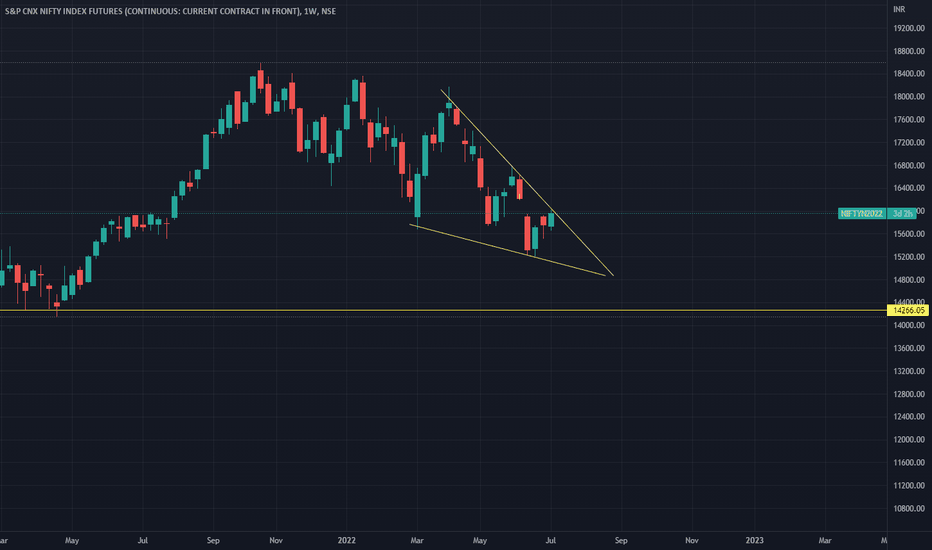
Task: Click the 13600.00 price axis label
Action: tap(909, 348)
